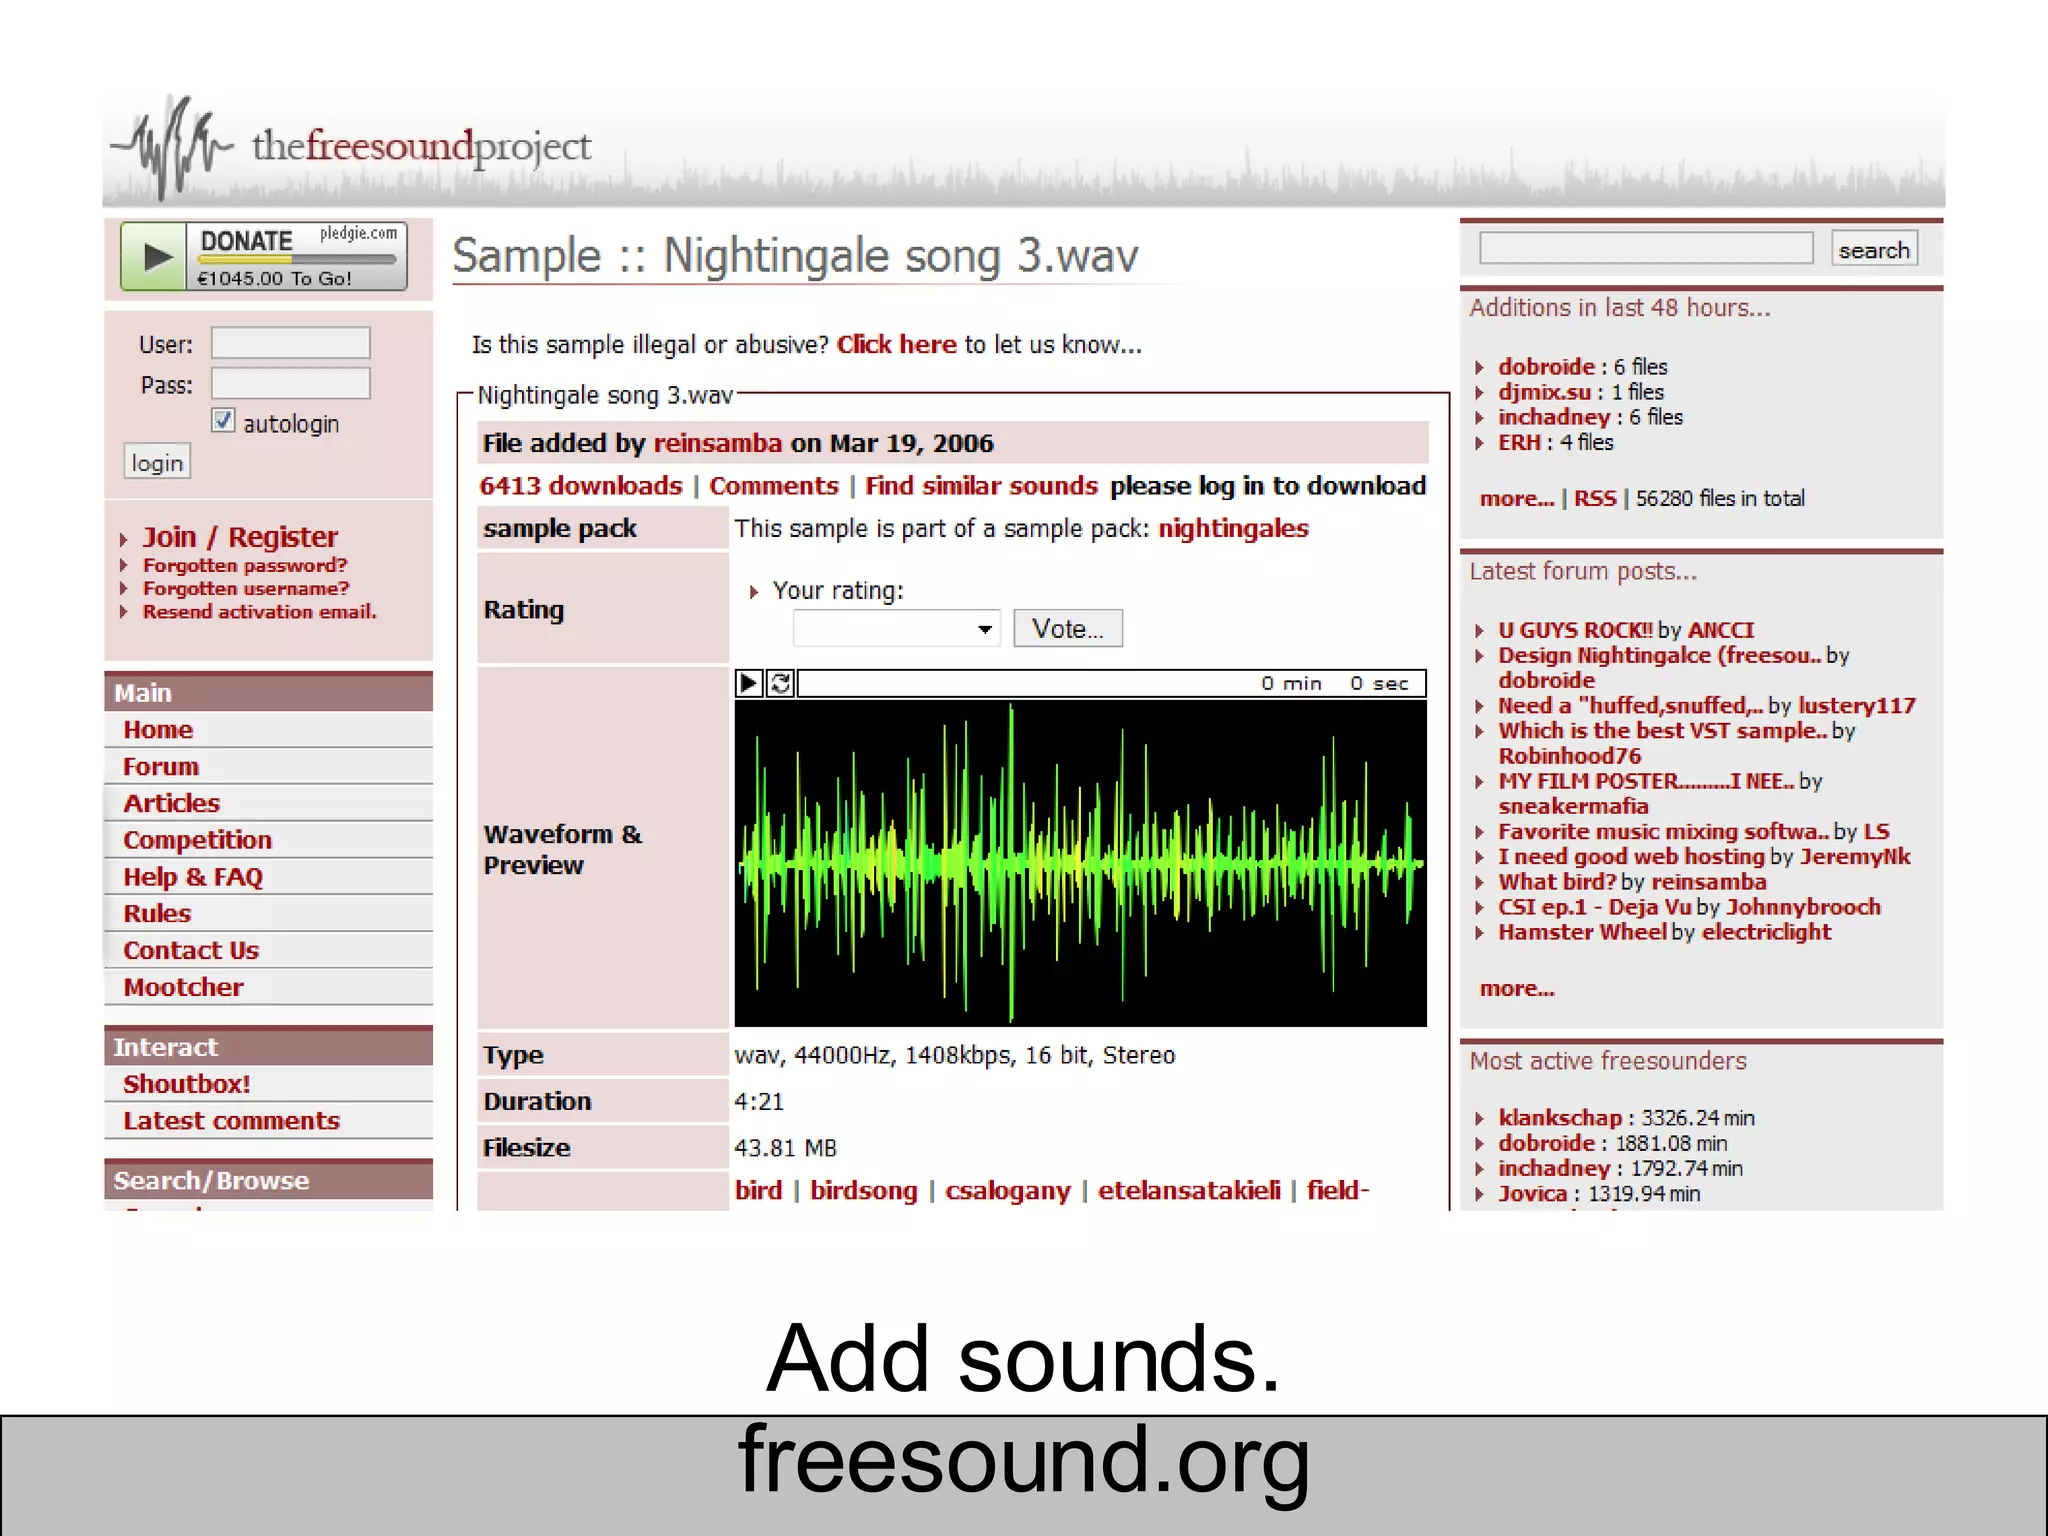Open forum post Favorite music mixing softwa..

[1663, 831]
